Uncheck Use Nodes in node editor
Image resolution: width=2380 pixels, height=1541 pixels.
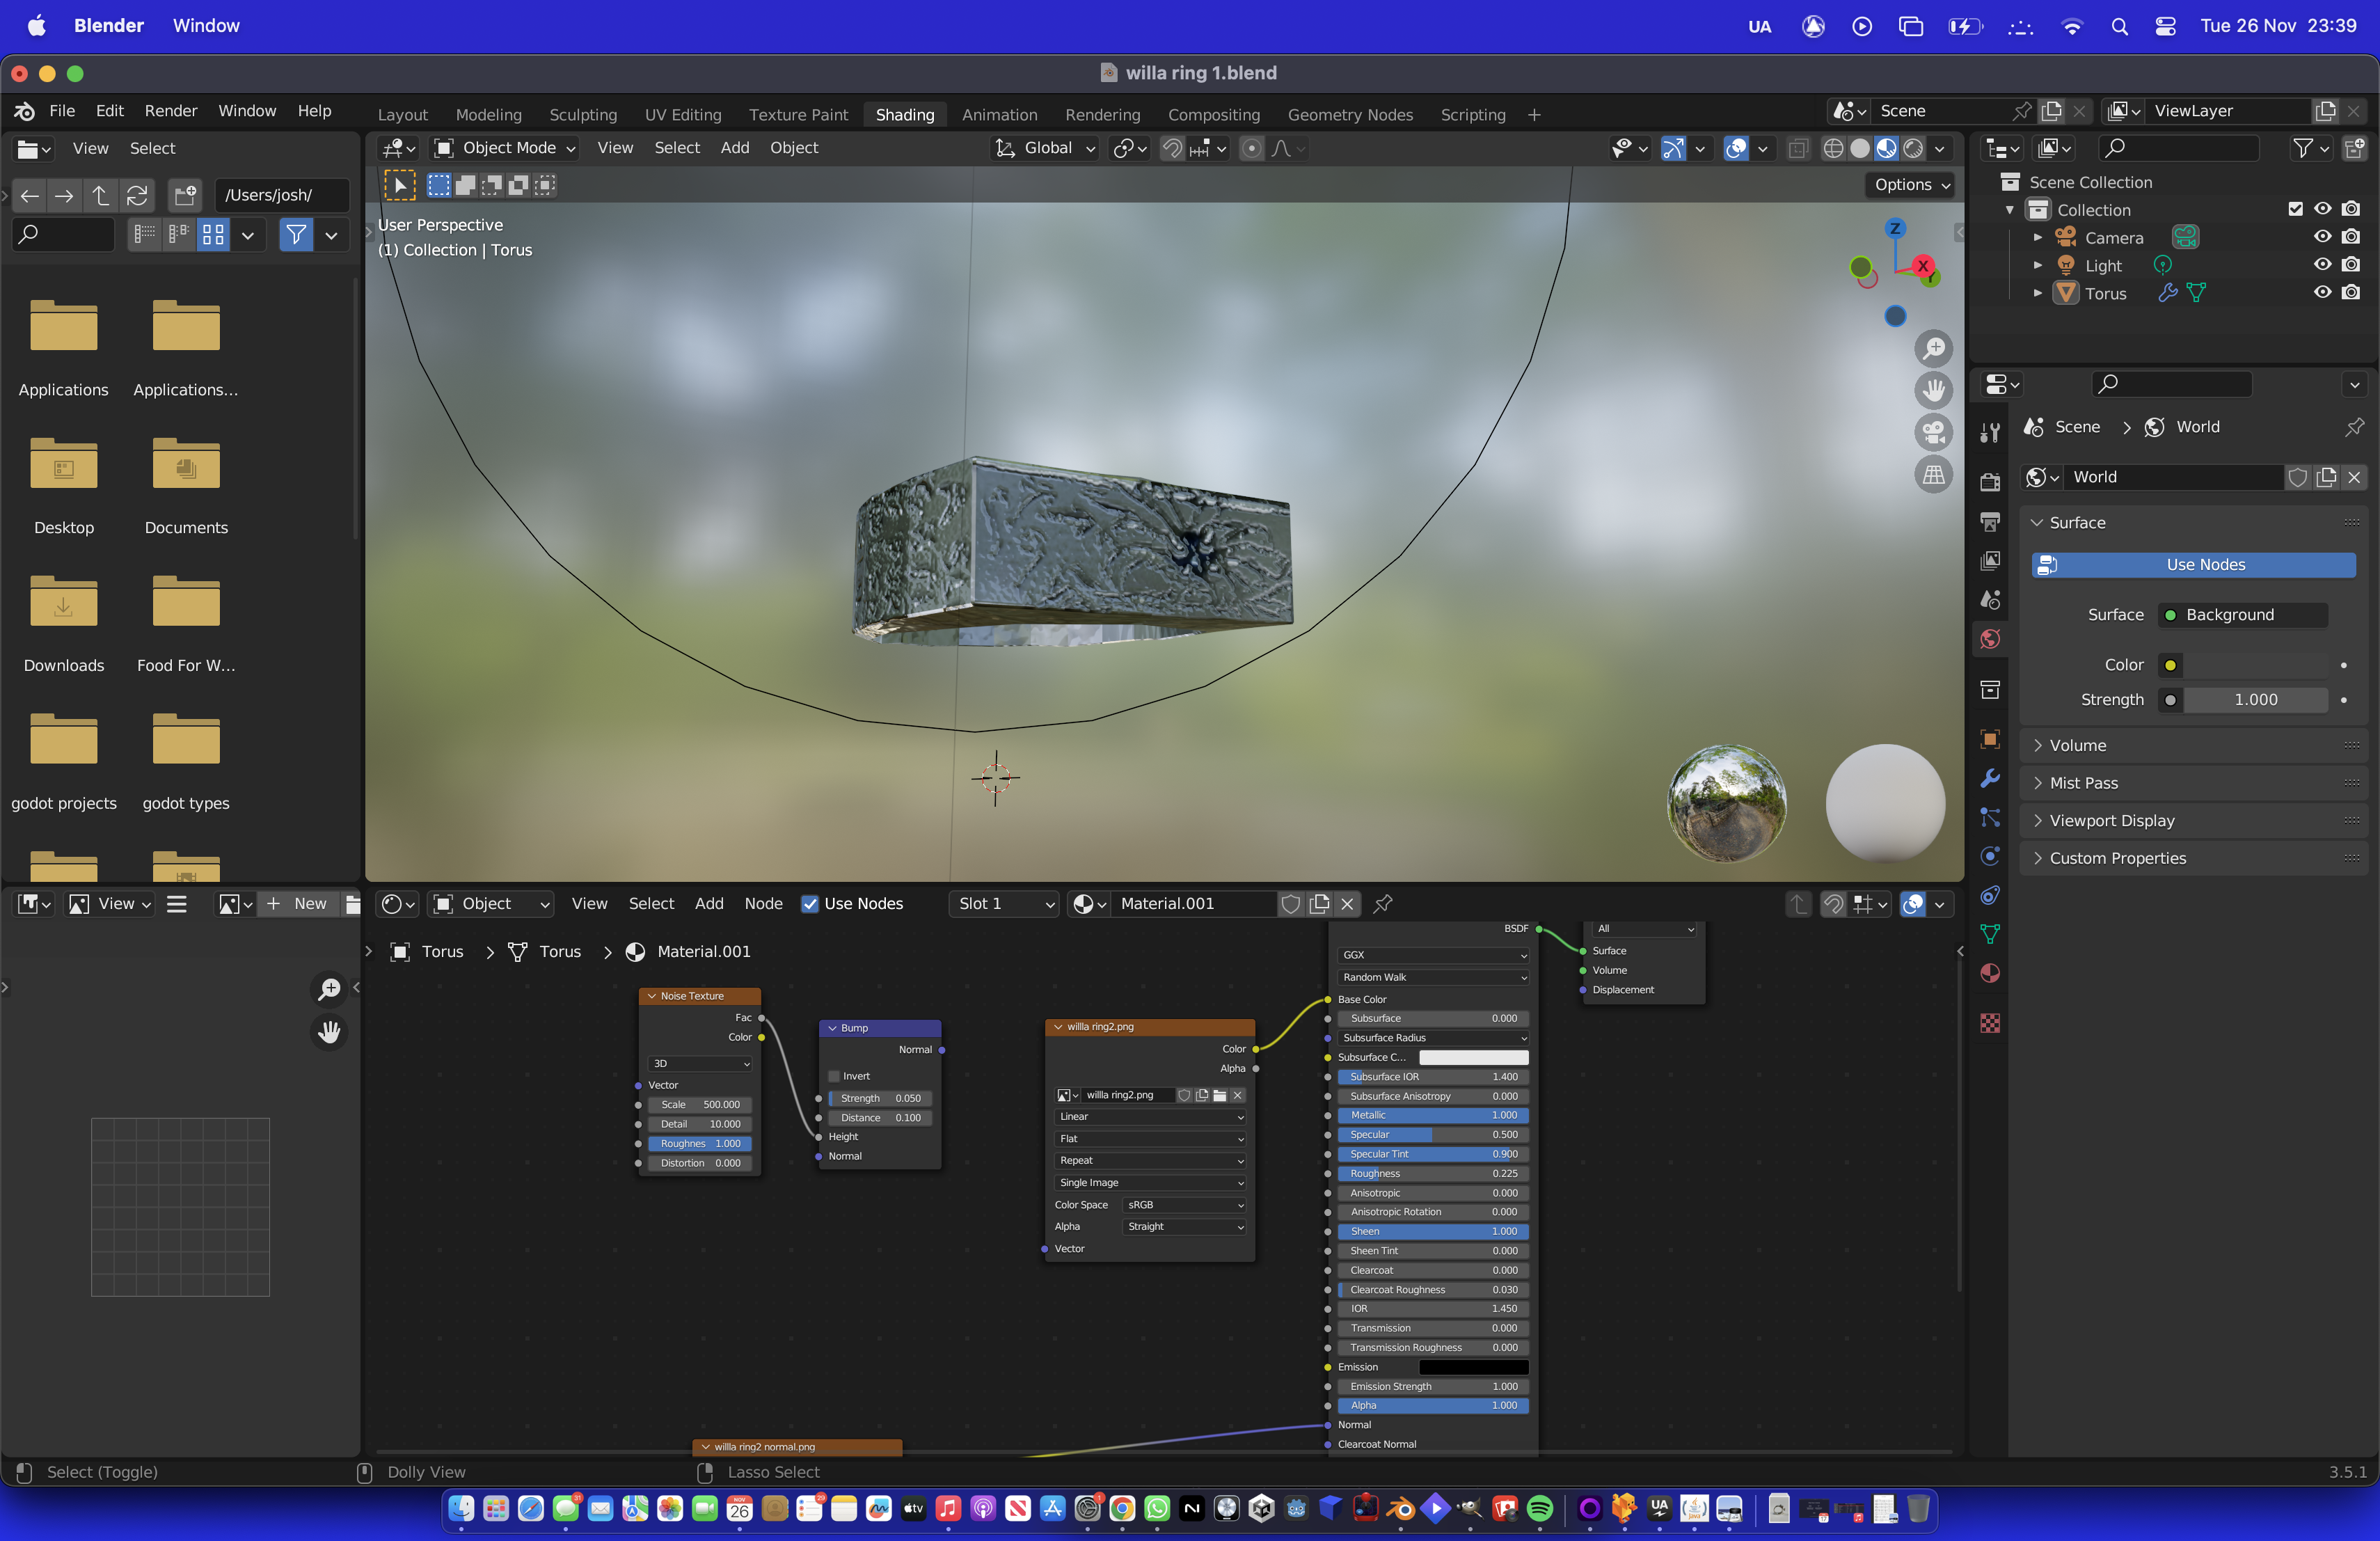pyautogui.click(x=810, y=904)
